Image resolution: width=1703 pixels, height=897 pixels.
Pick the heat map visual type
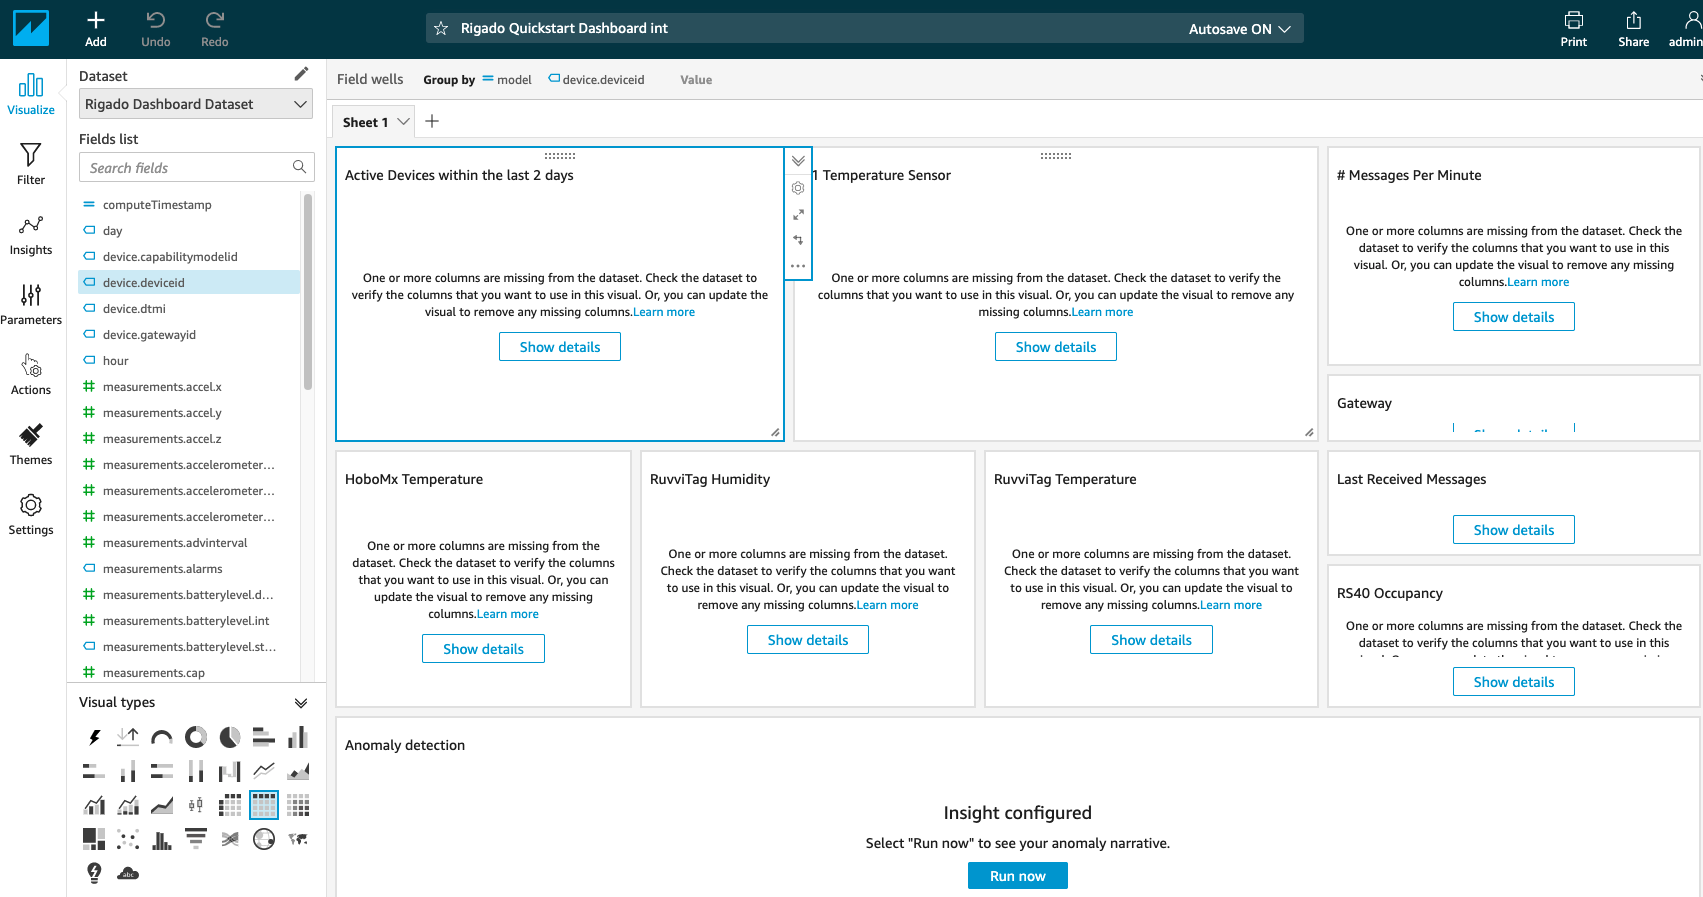298,805
